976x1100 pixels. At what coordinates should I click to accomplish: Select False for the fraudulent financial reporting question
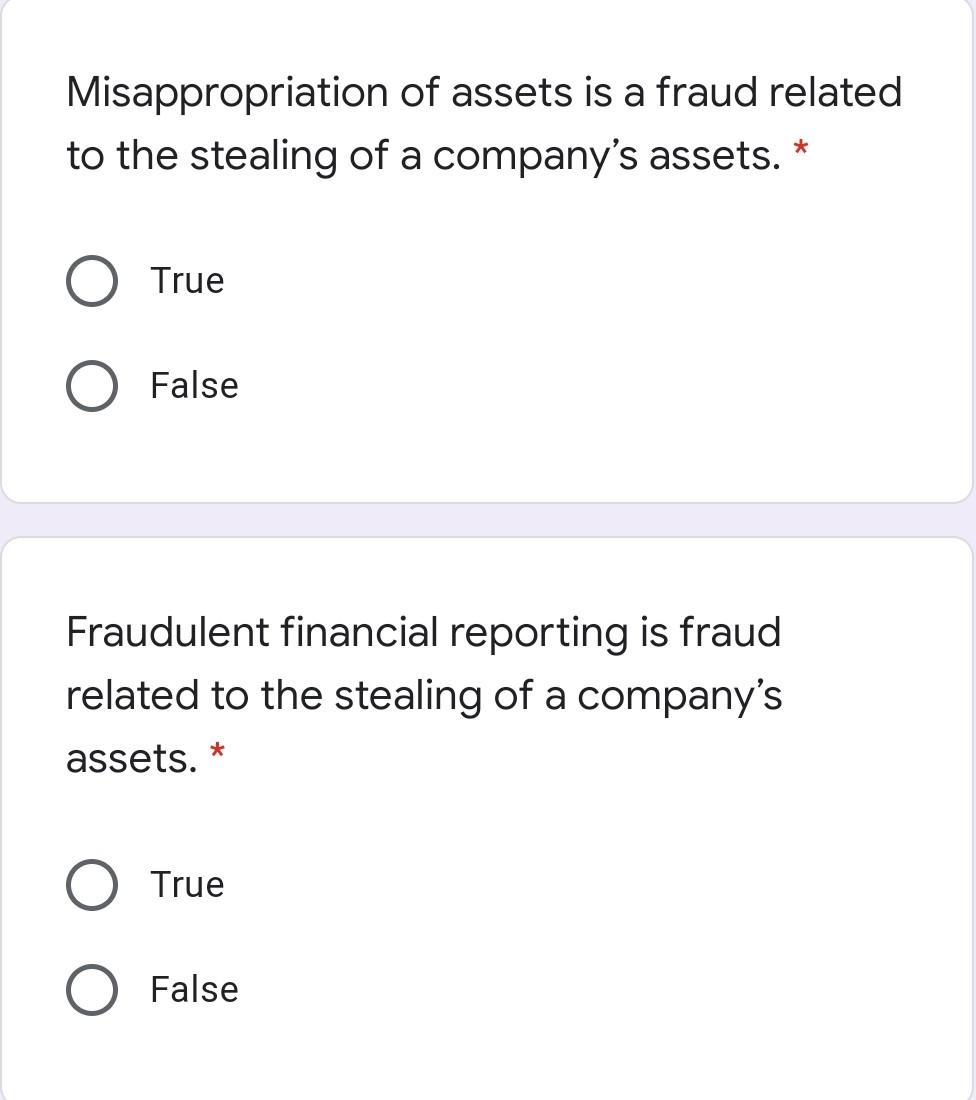click(91, 990)
